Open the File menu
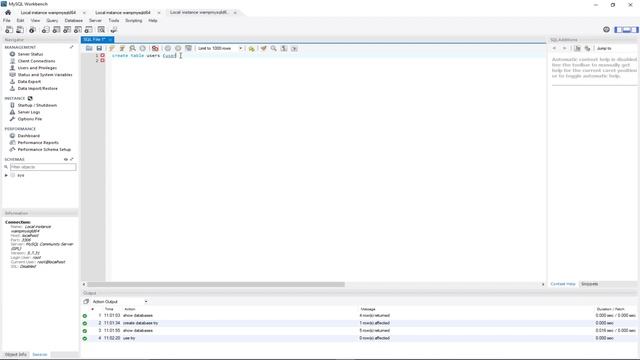 (x=7, y=20)
